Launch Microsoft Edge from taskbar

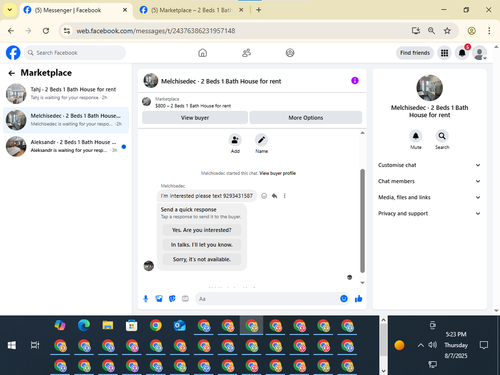coord(84,325)
